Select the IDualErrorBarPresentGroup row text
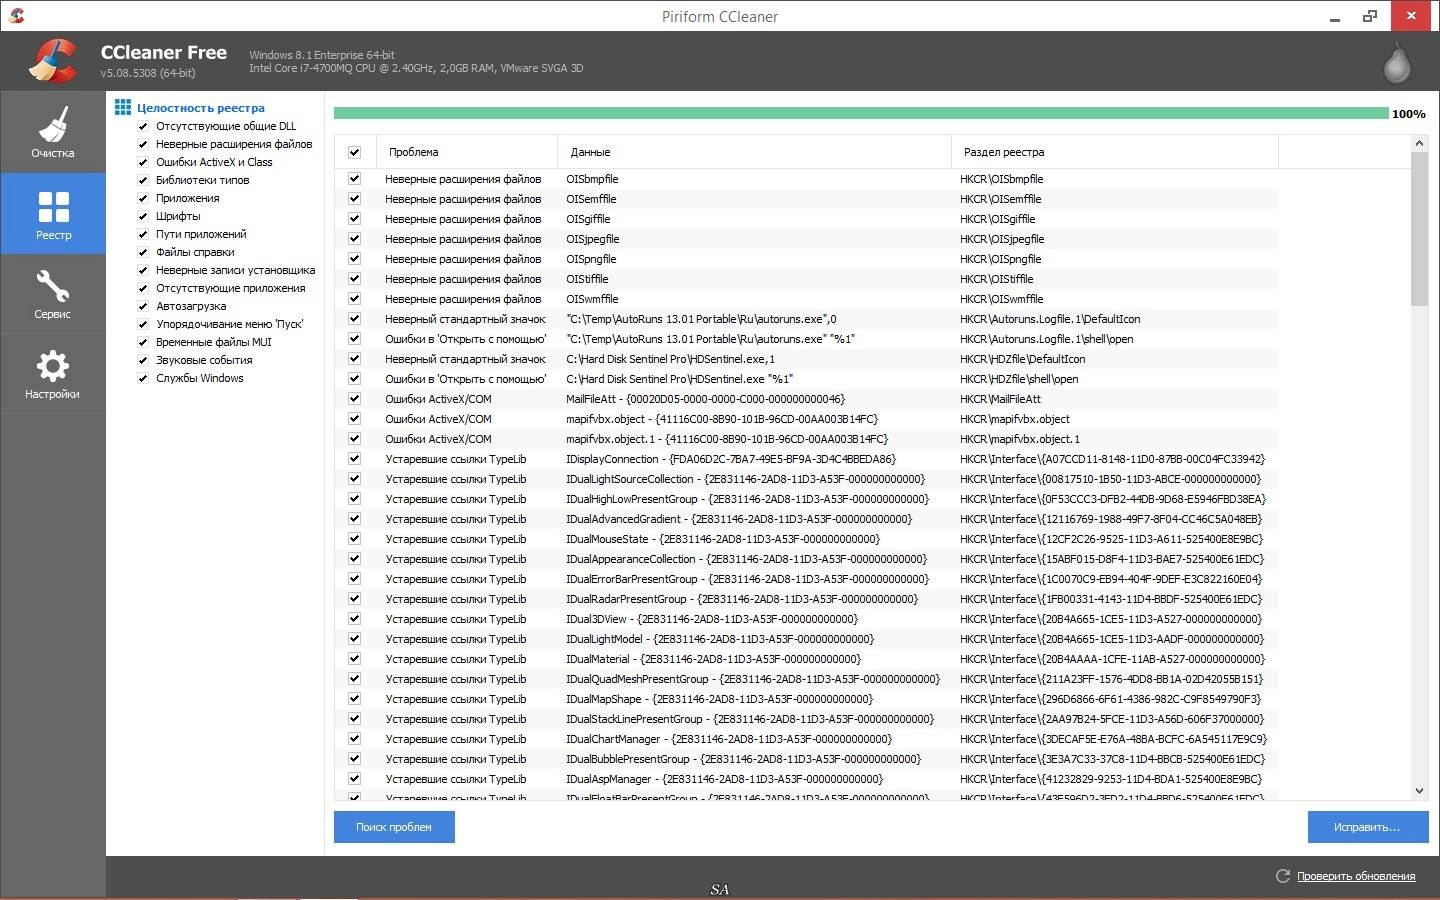Screen dimensions: 1440x900 (x=748, y=579)
